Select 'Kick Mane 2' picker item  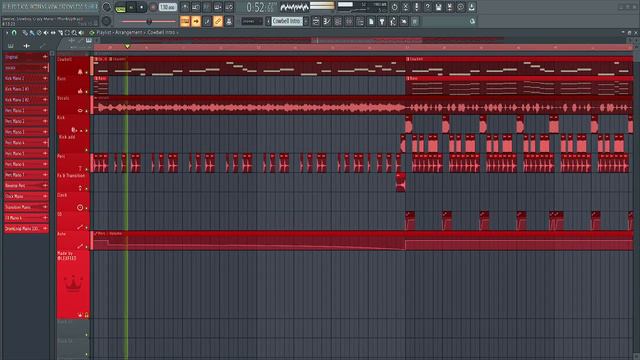click(x=26, y=78)
